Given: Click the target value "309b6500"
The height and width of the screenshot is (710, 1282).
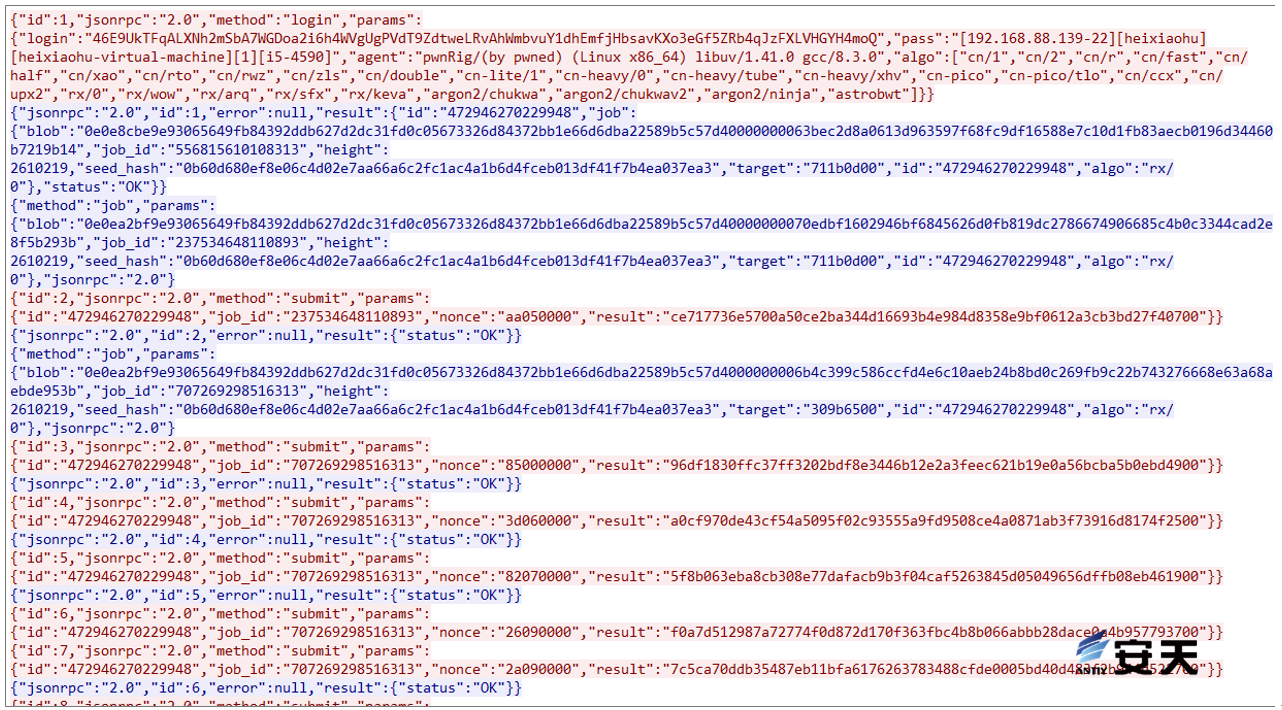Looking at the screenshot, I should coord(843,410).
